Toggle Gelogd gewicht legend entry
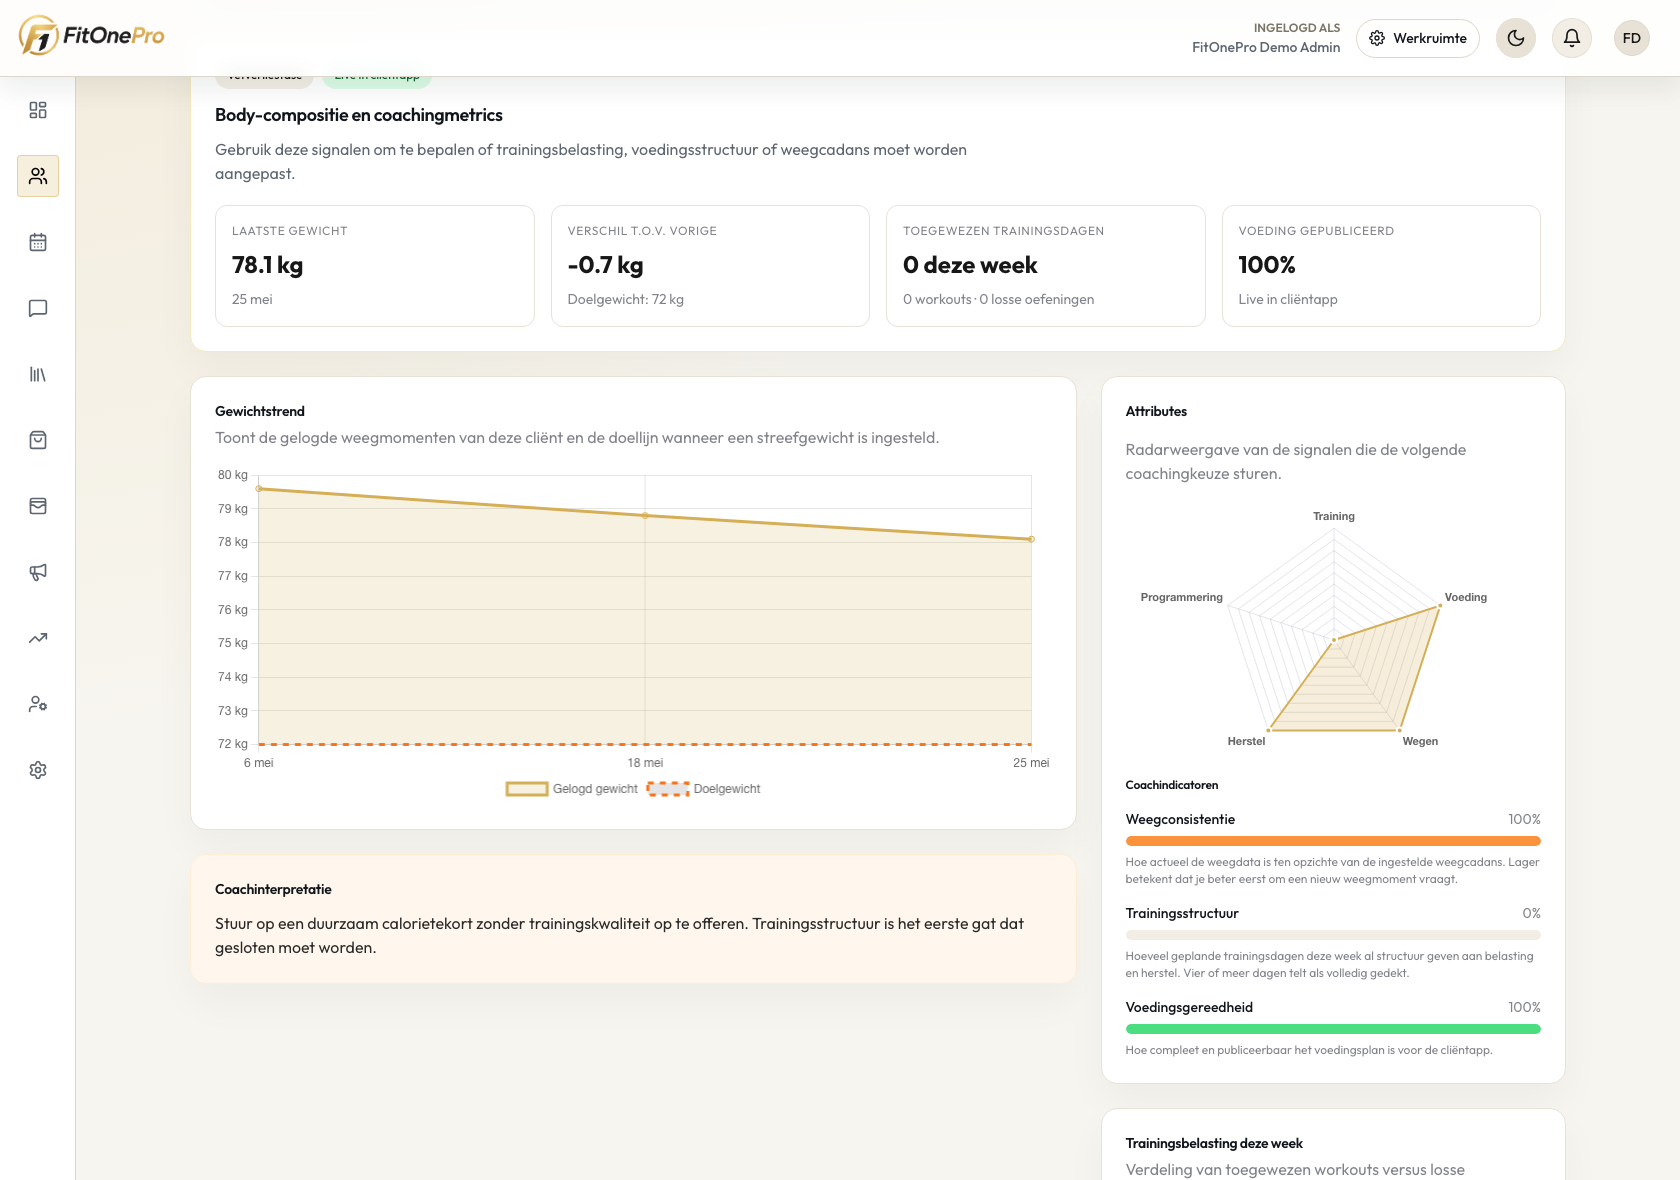The height and width of the screenshot is (1180, 1680). (x=572, y=789)
